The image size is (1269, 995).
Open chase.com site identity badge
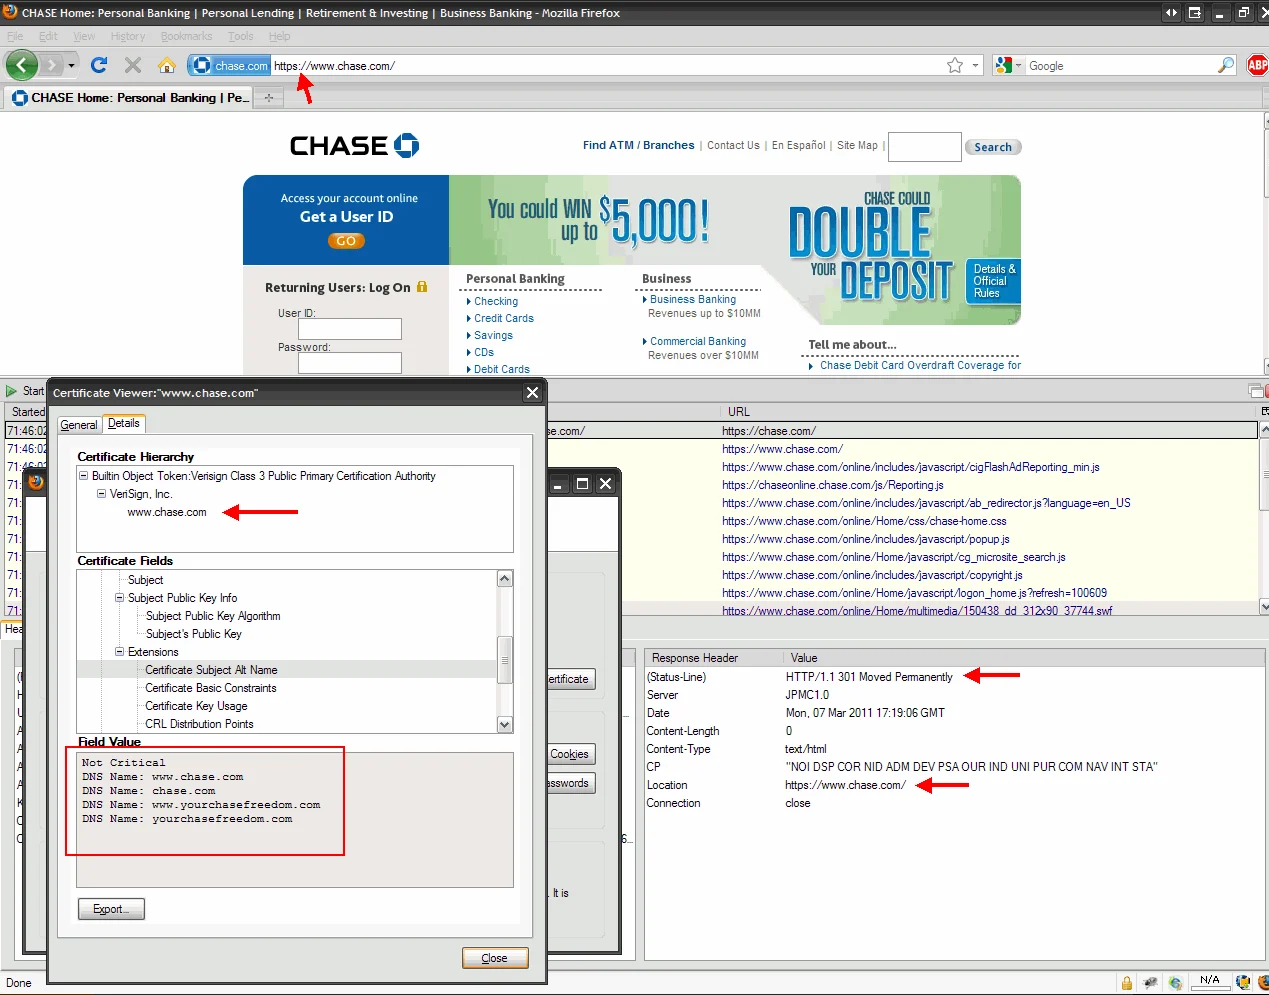coord(230,66)
